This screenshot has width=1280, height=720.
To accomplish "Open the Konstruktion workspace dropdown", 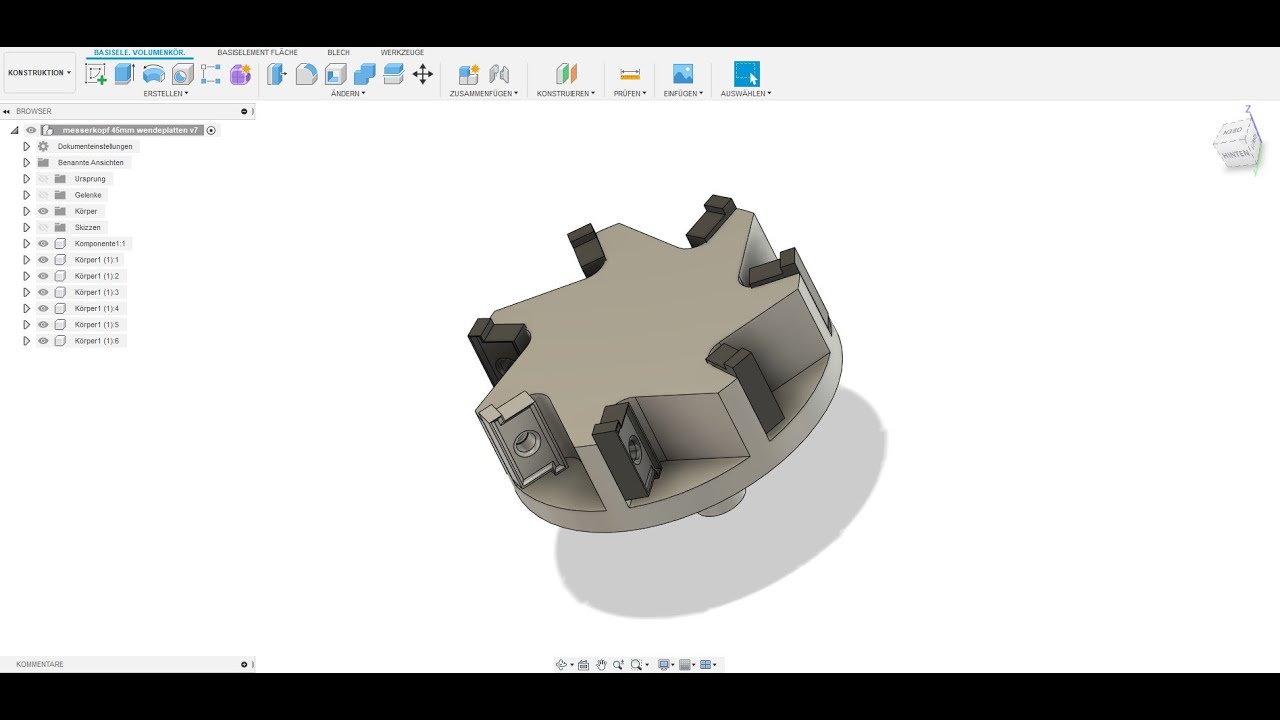I will pyautogui.click(x=40, y=73).
